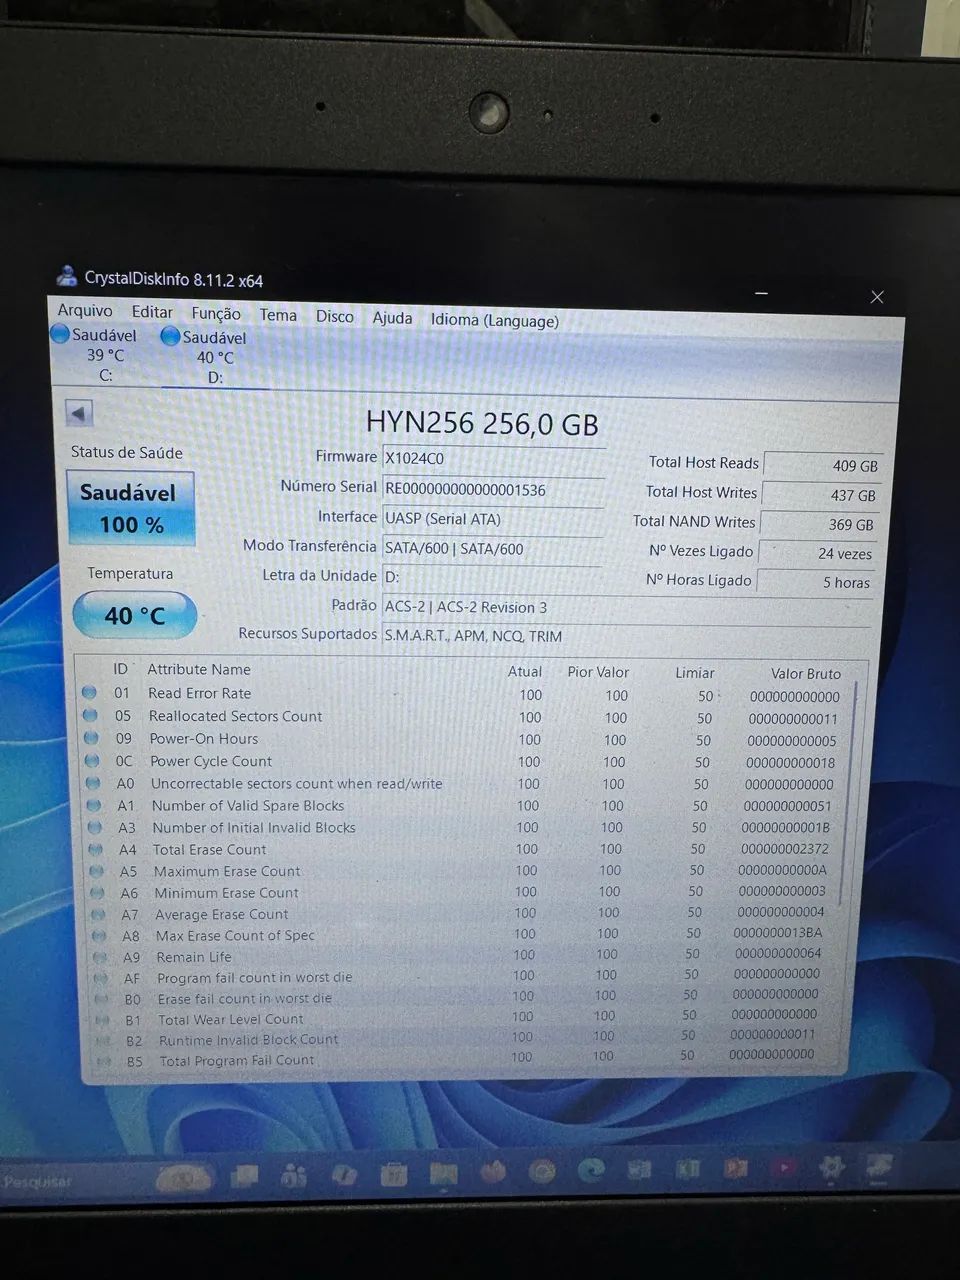Screen dimensions: 960x1280
Task: Click status orb of Remain Life row
Action: click(x=100, y=956)
